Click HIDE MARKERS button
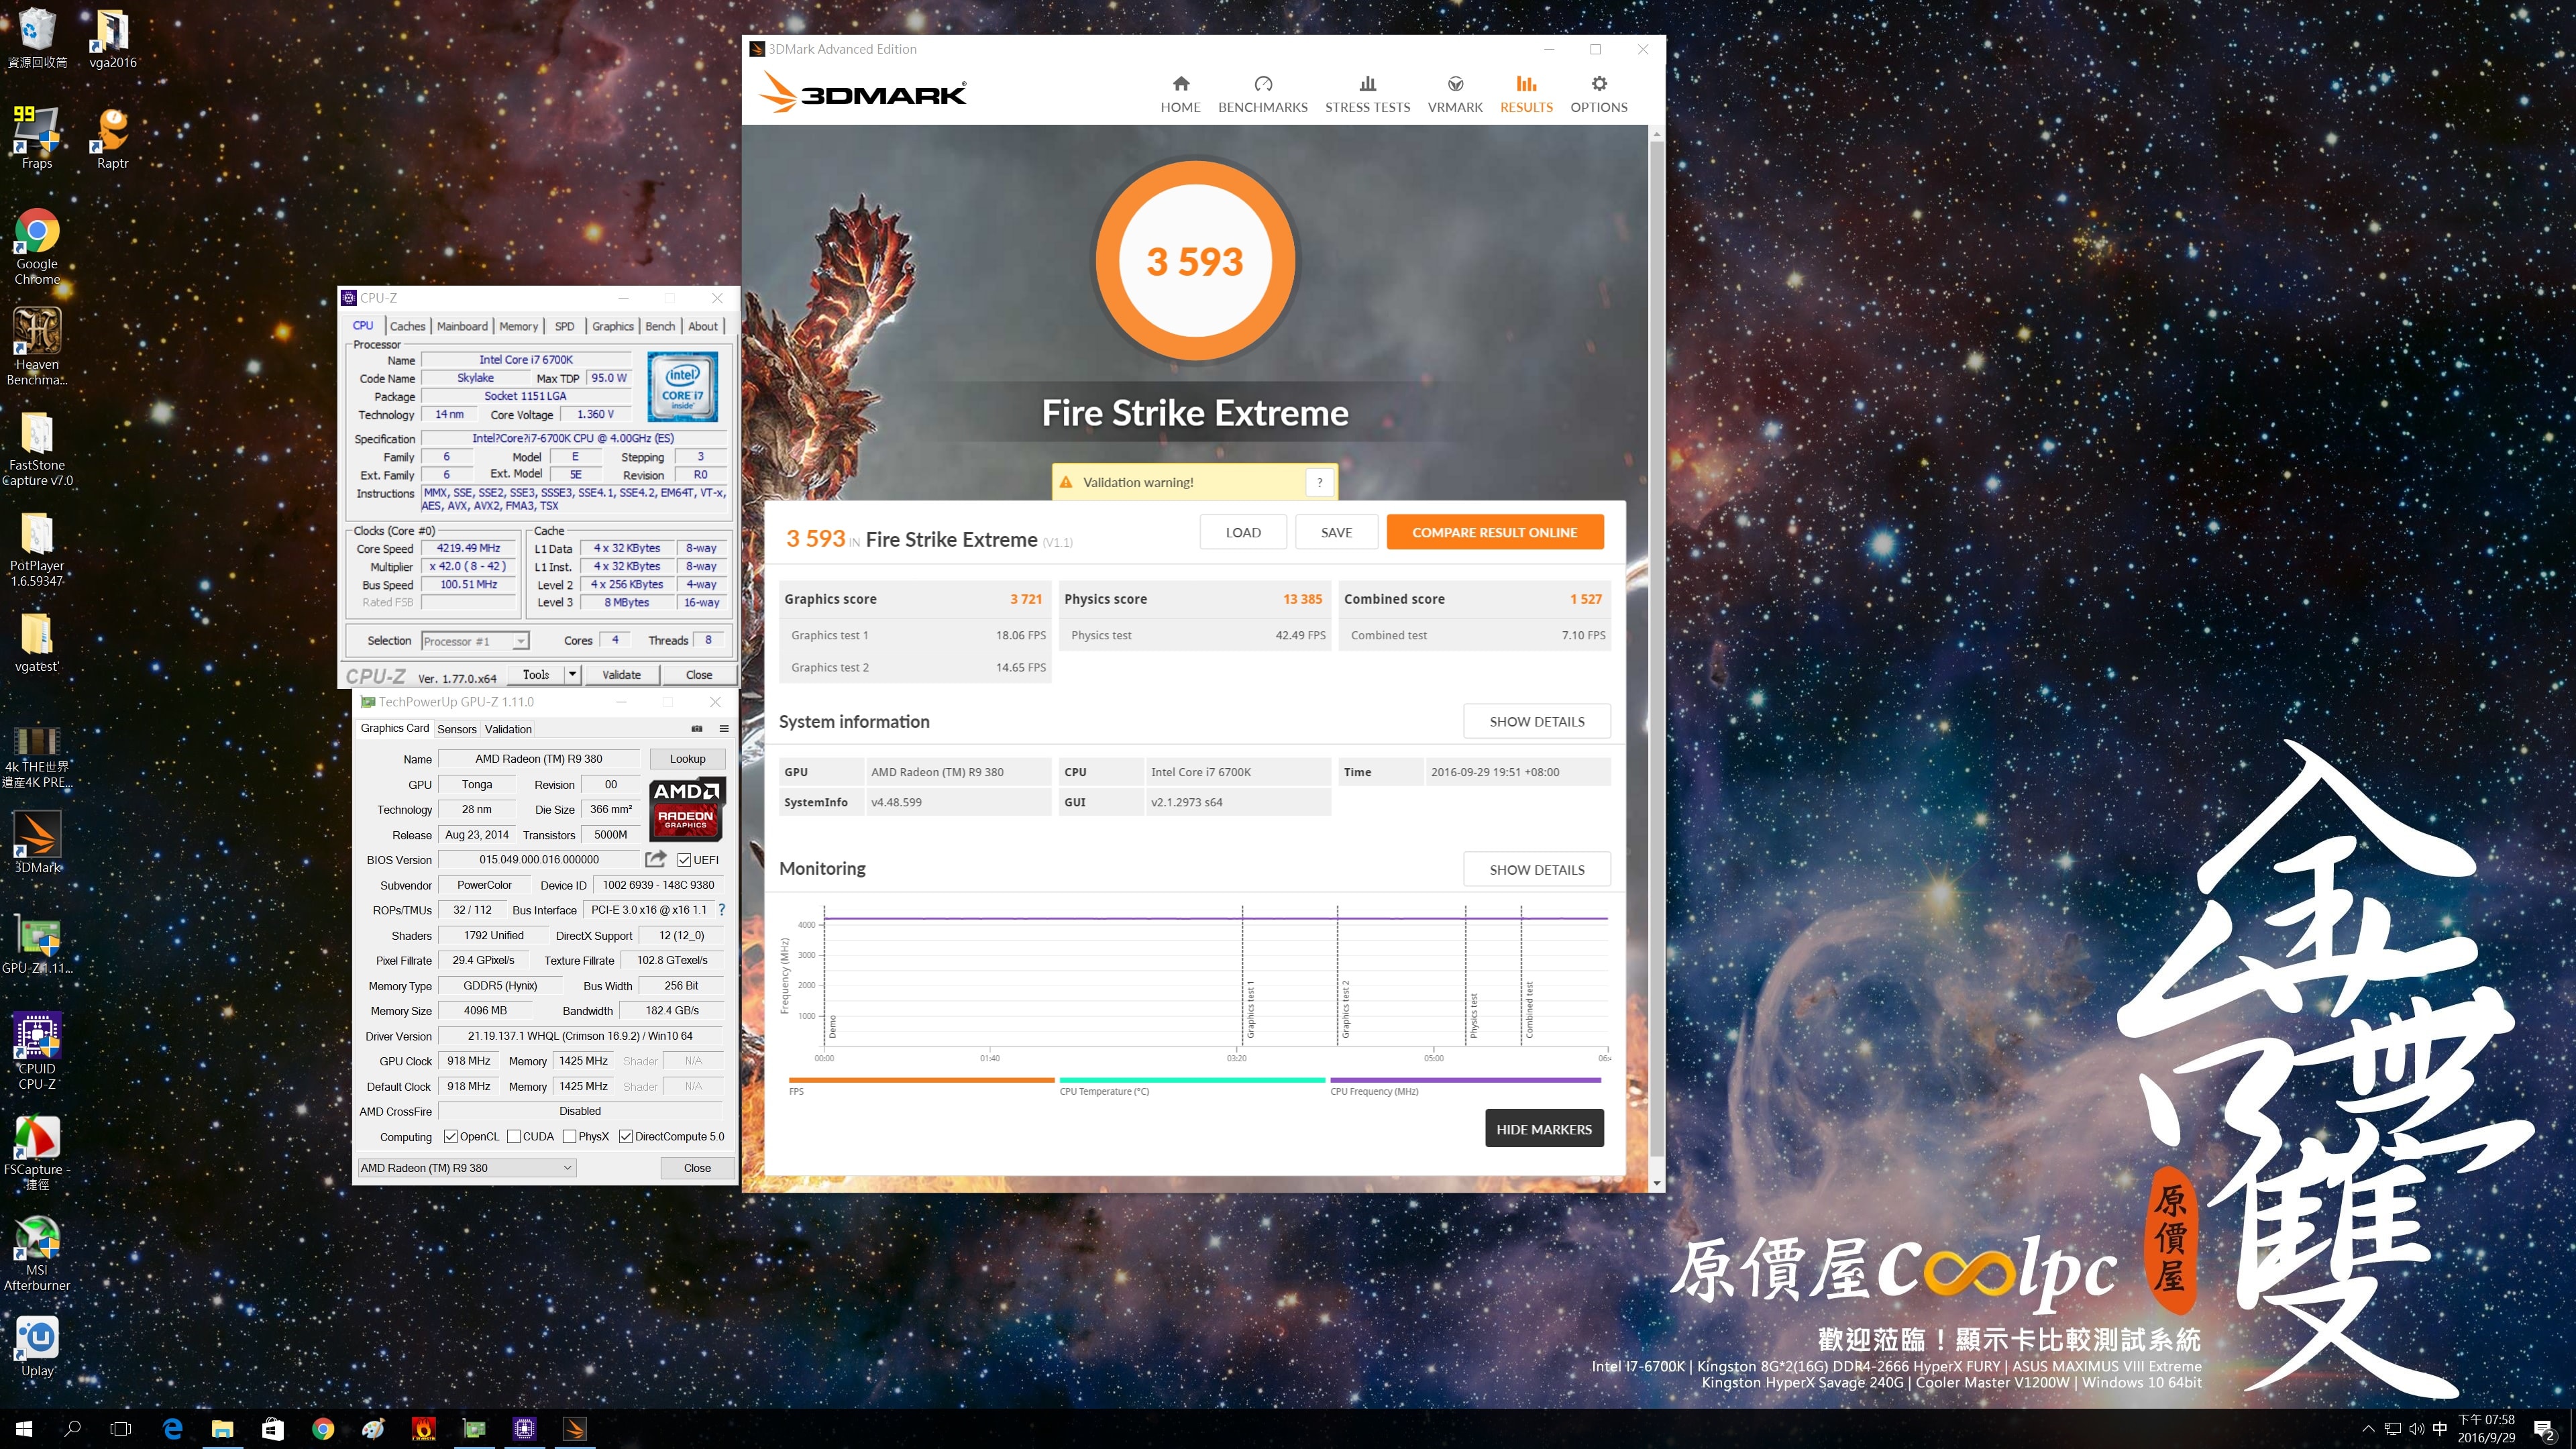The width and height of the screenshot is (2576, 1449). coord(1544,1129)
